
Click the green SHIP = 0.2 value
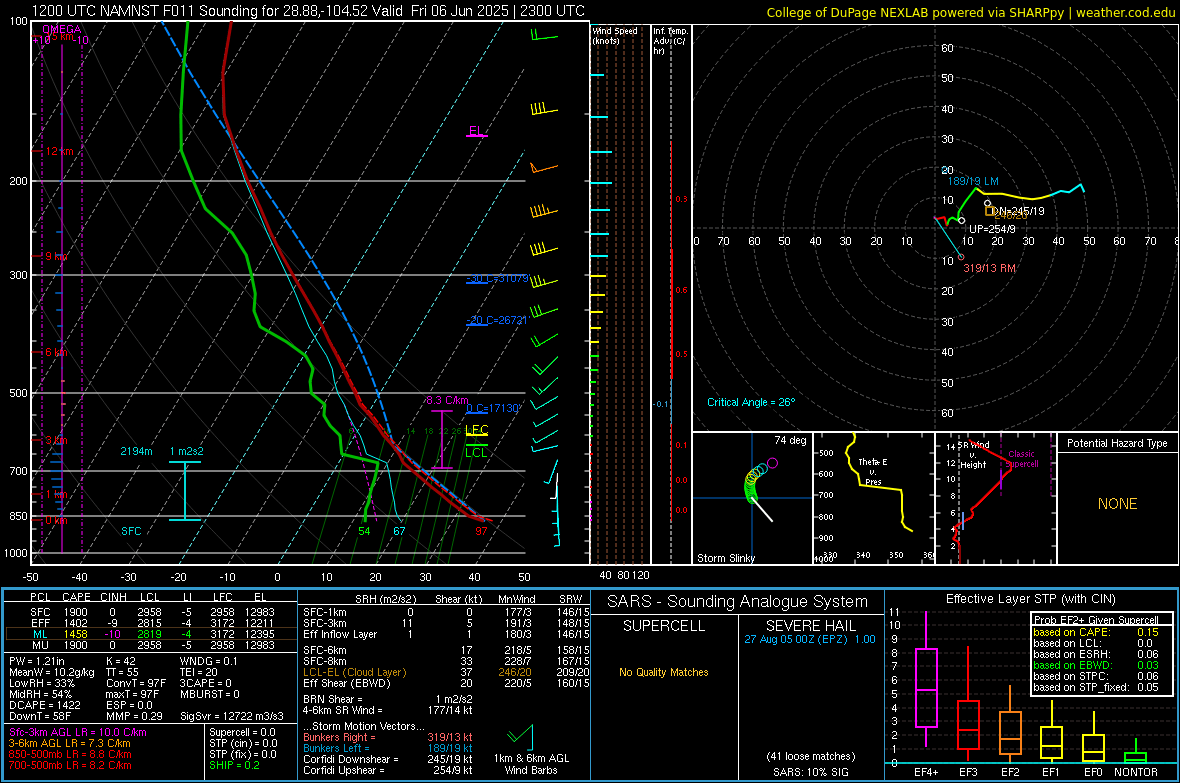[x=234, y=765]
